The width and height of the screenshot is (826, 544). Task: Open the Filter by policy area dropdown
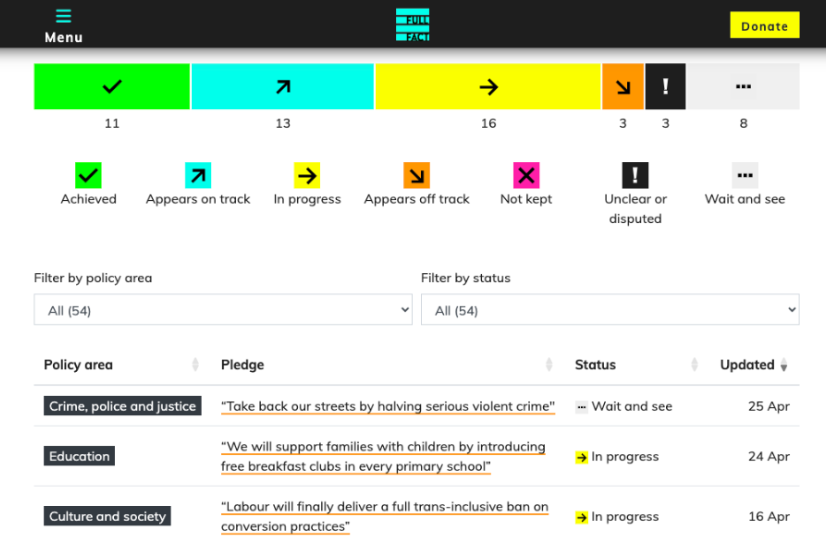[x=223, y=310]
